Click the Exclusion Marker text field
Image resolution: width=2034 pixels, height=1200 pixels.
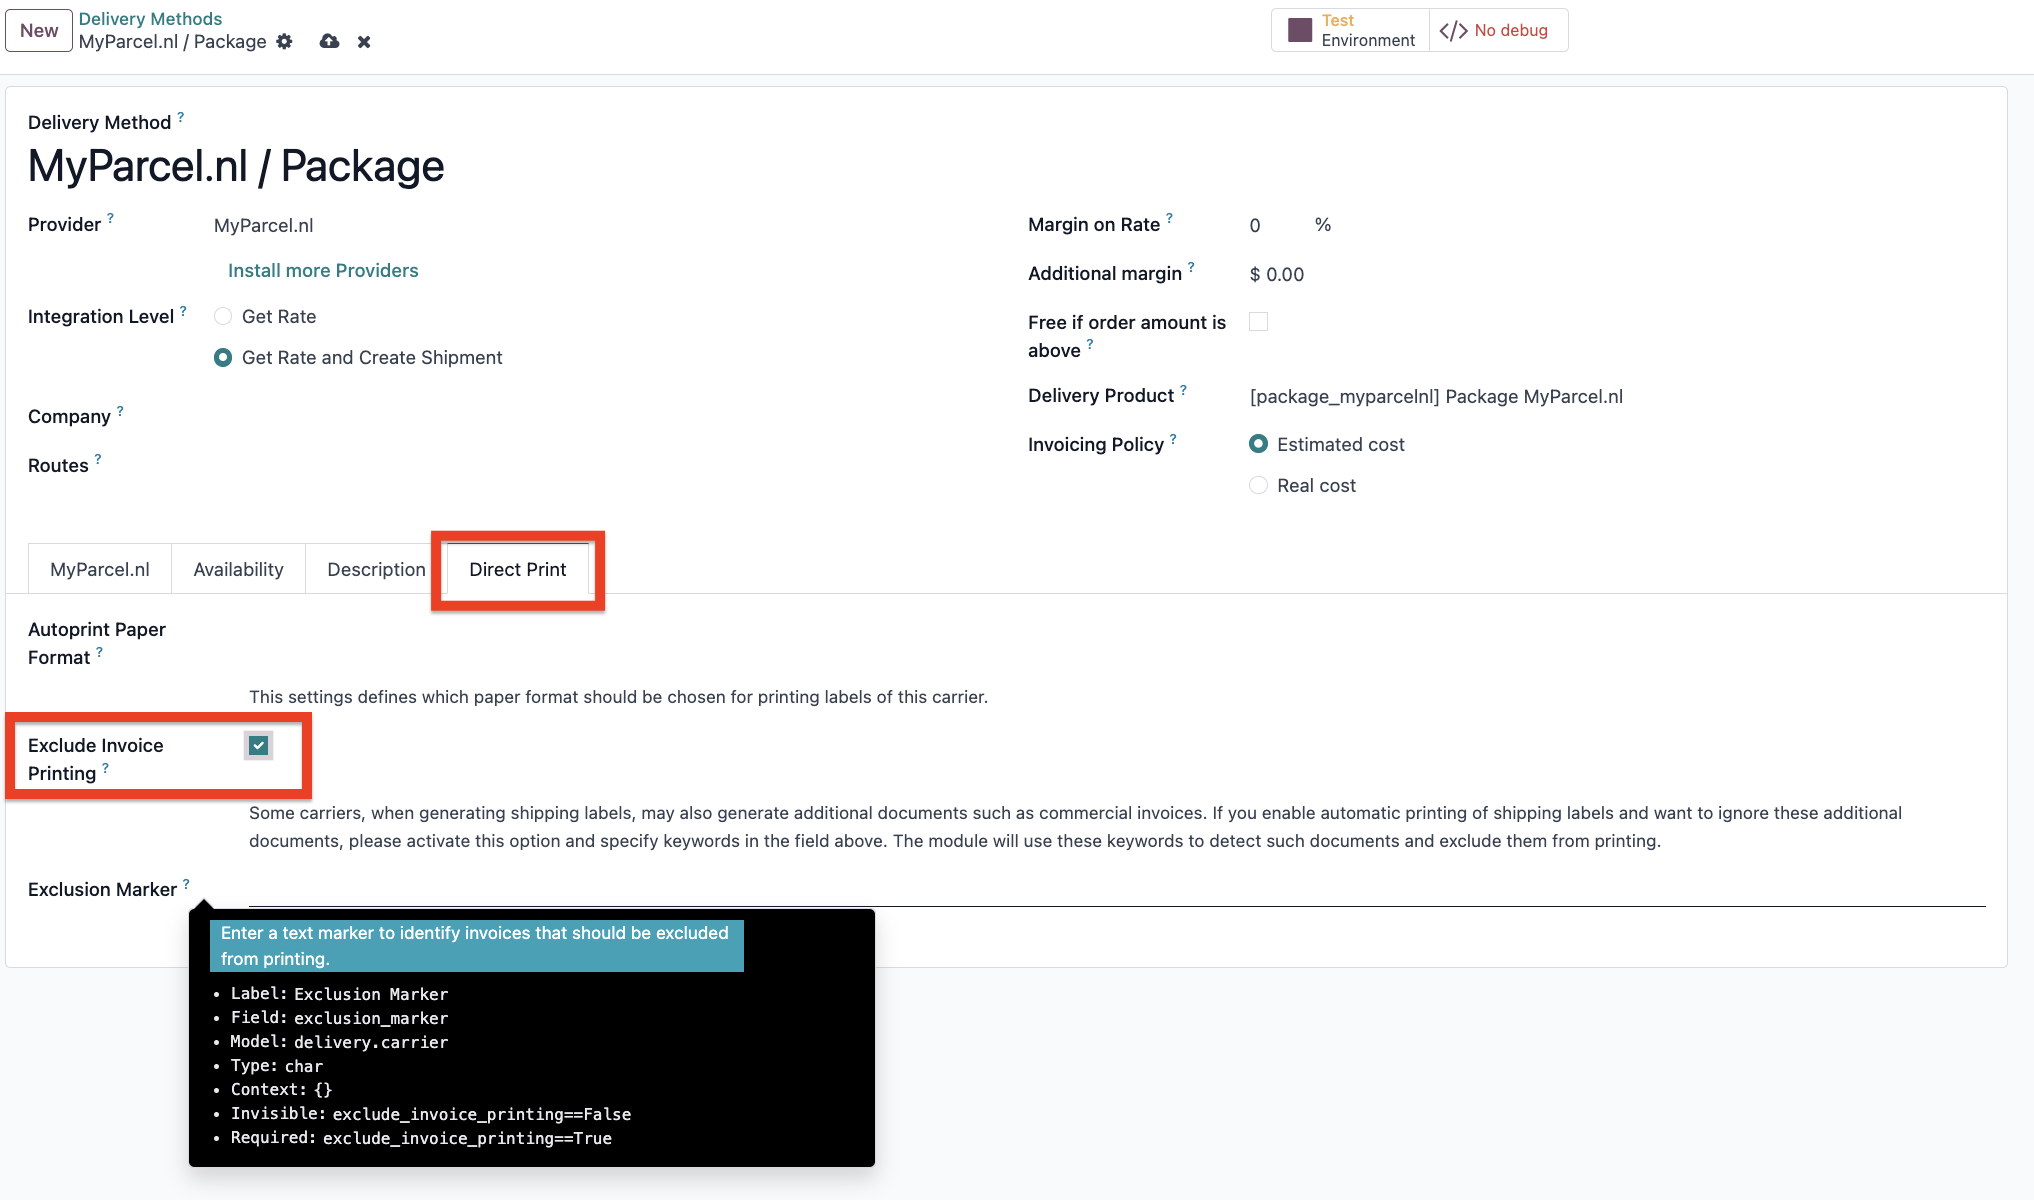click(x=1117, y=890)
